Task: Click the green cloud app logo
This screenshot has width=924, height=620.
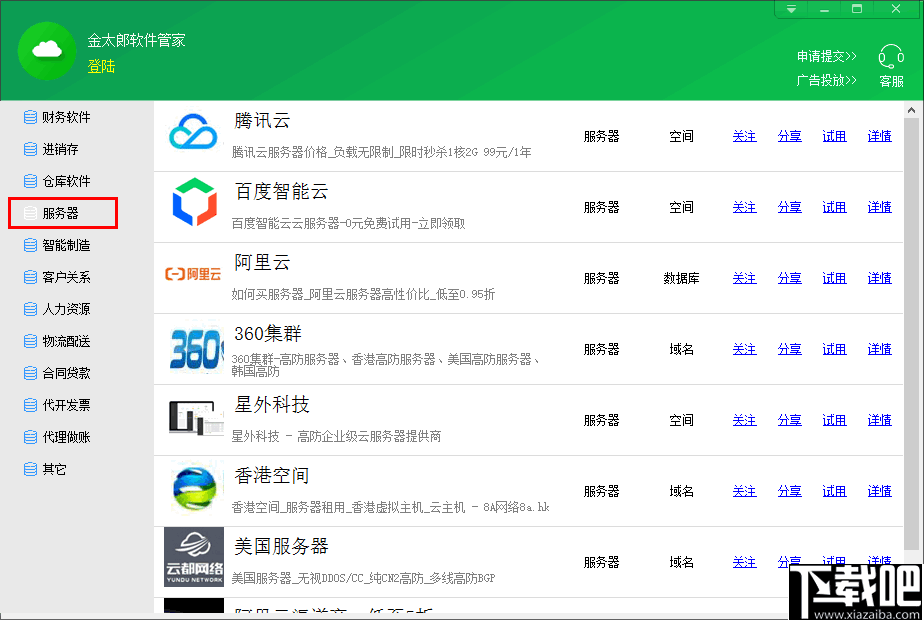Action: pyautogui.click(x=47, y=51)
